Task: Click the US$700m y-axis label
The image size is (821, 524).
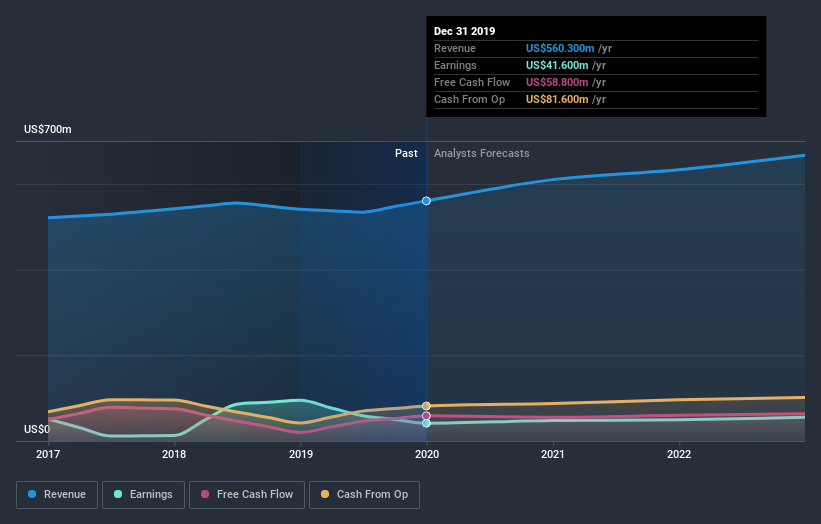Action: tap(48, 129)
